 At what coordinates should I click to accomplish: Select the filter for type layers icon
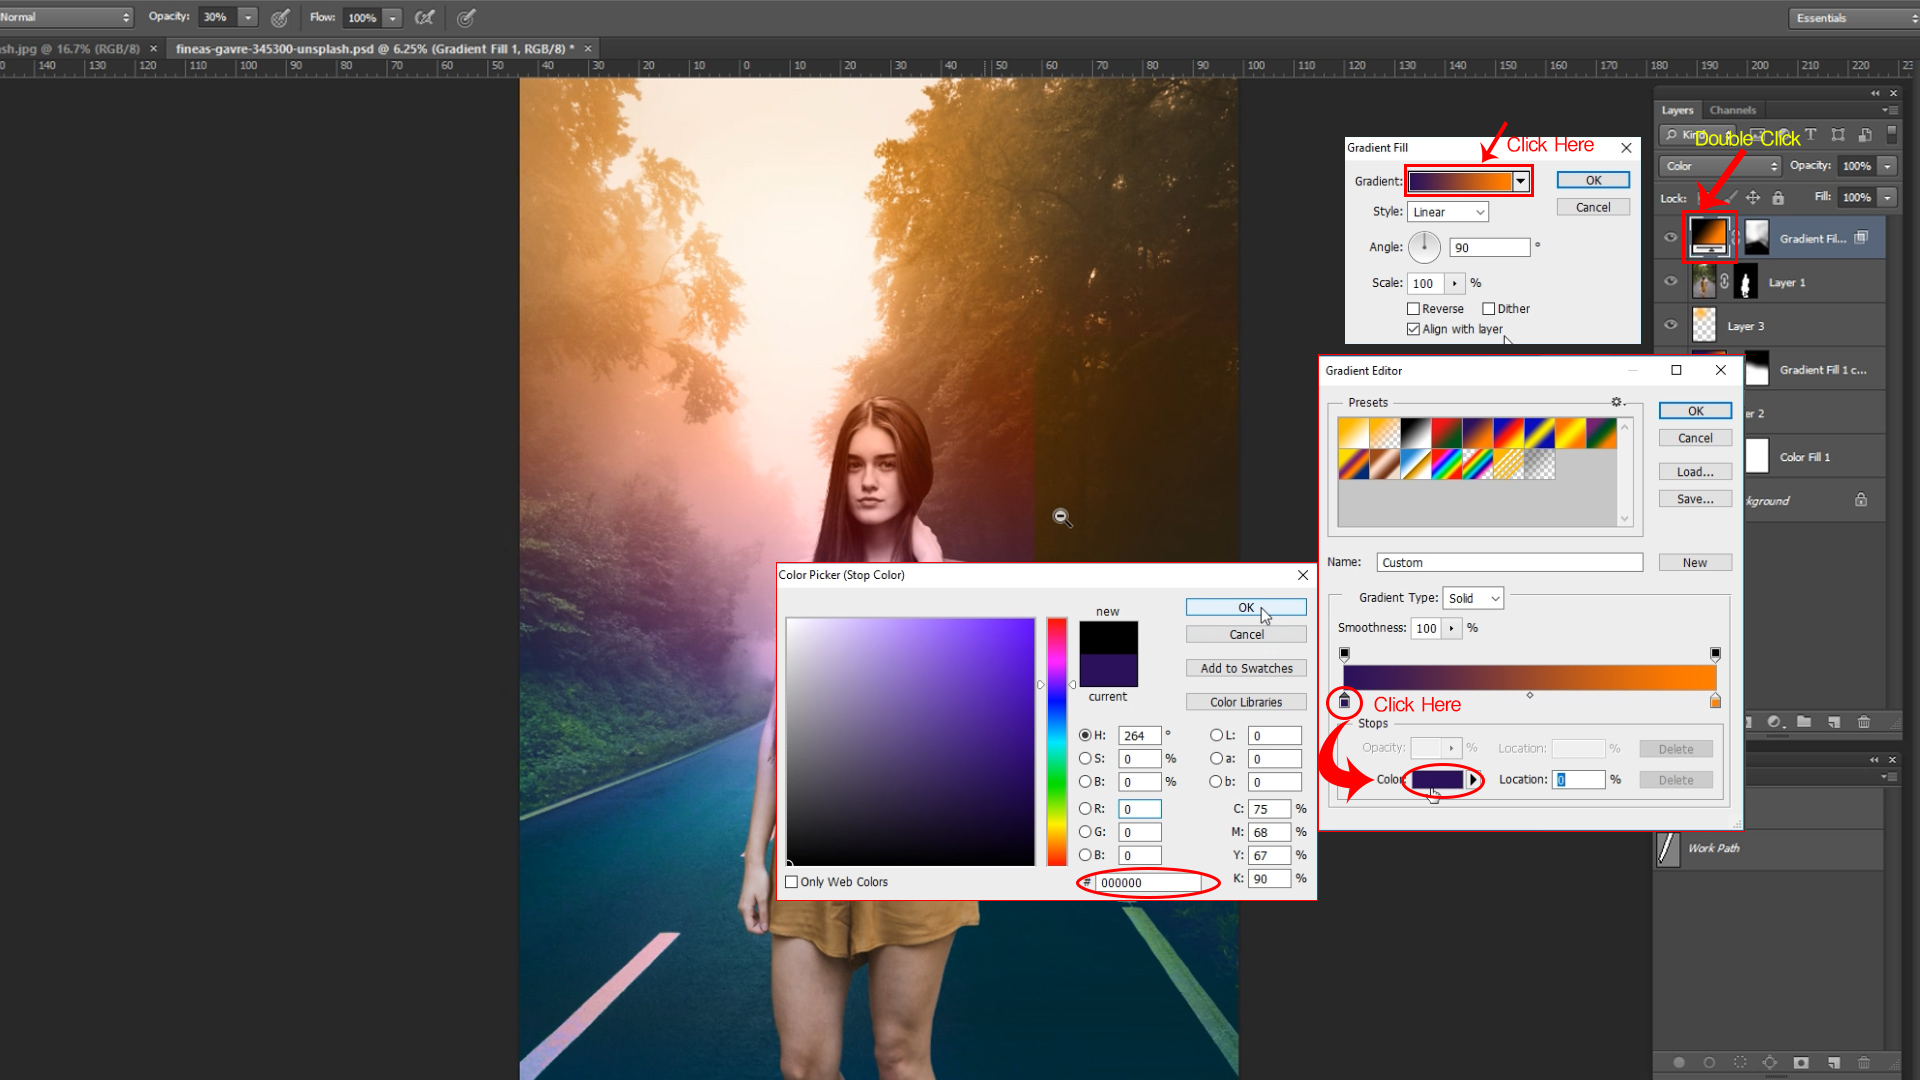click(1811, 135)
